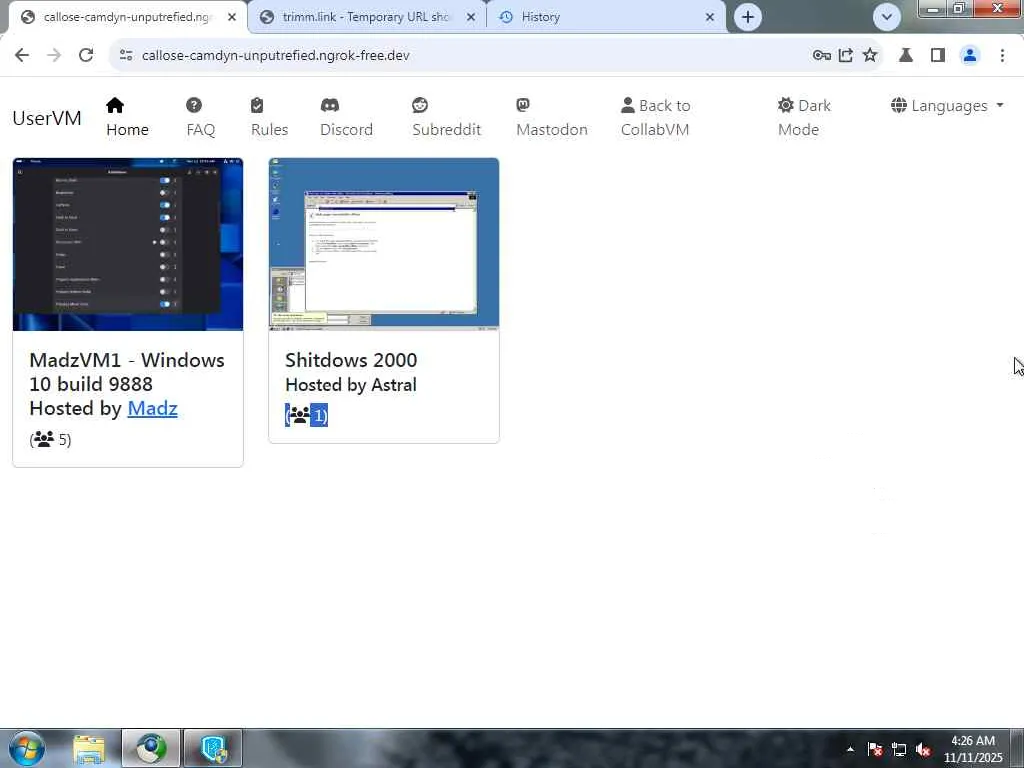1024x768 pixels.
Task: Bookmark this page with the star icon
Action: click(x=870, y=56)
